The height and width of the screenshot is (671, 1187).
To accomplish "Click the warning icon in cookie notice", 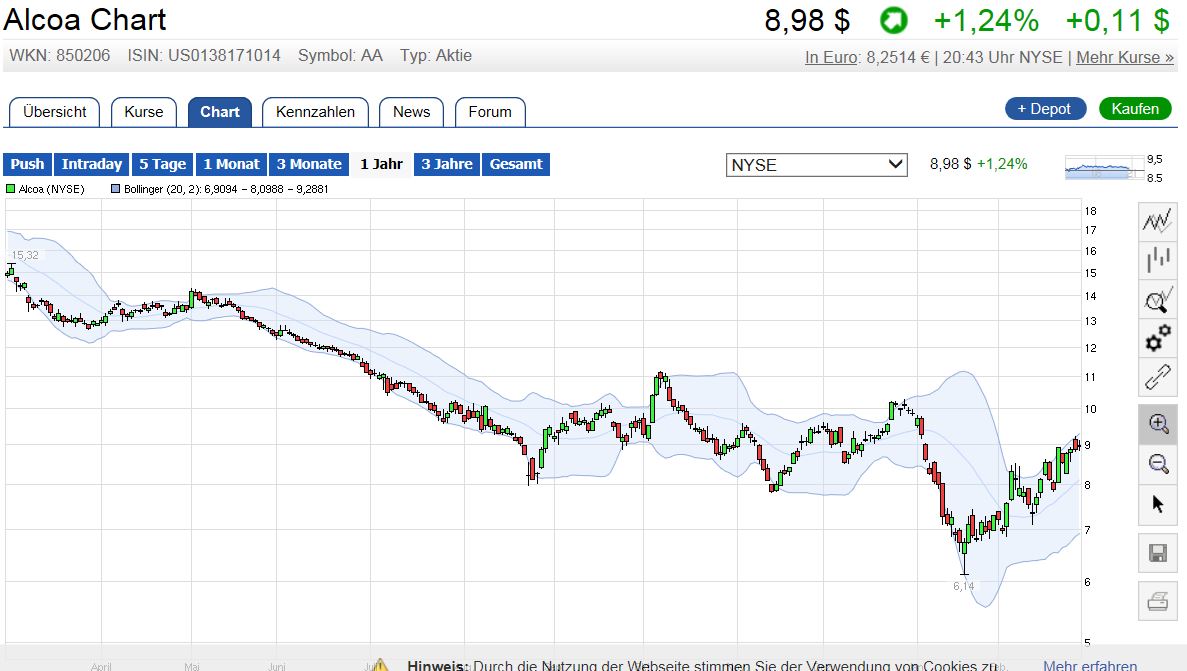I will coord(379,665).
